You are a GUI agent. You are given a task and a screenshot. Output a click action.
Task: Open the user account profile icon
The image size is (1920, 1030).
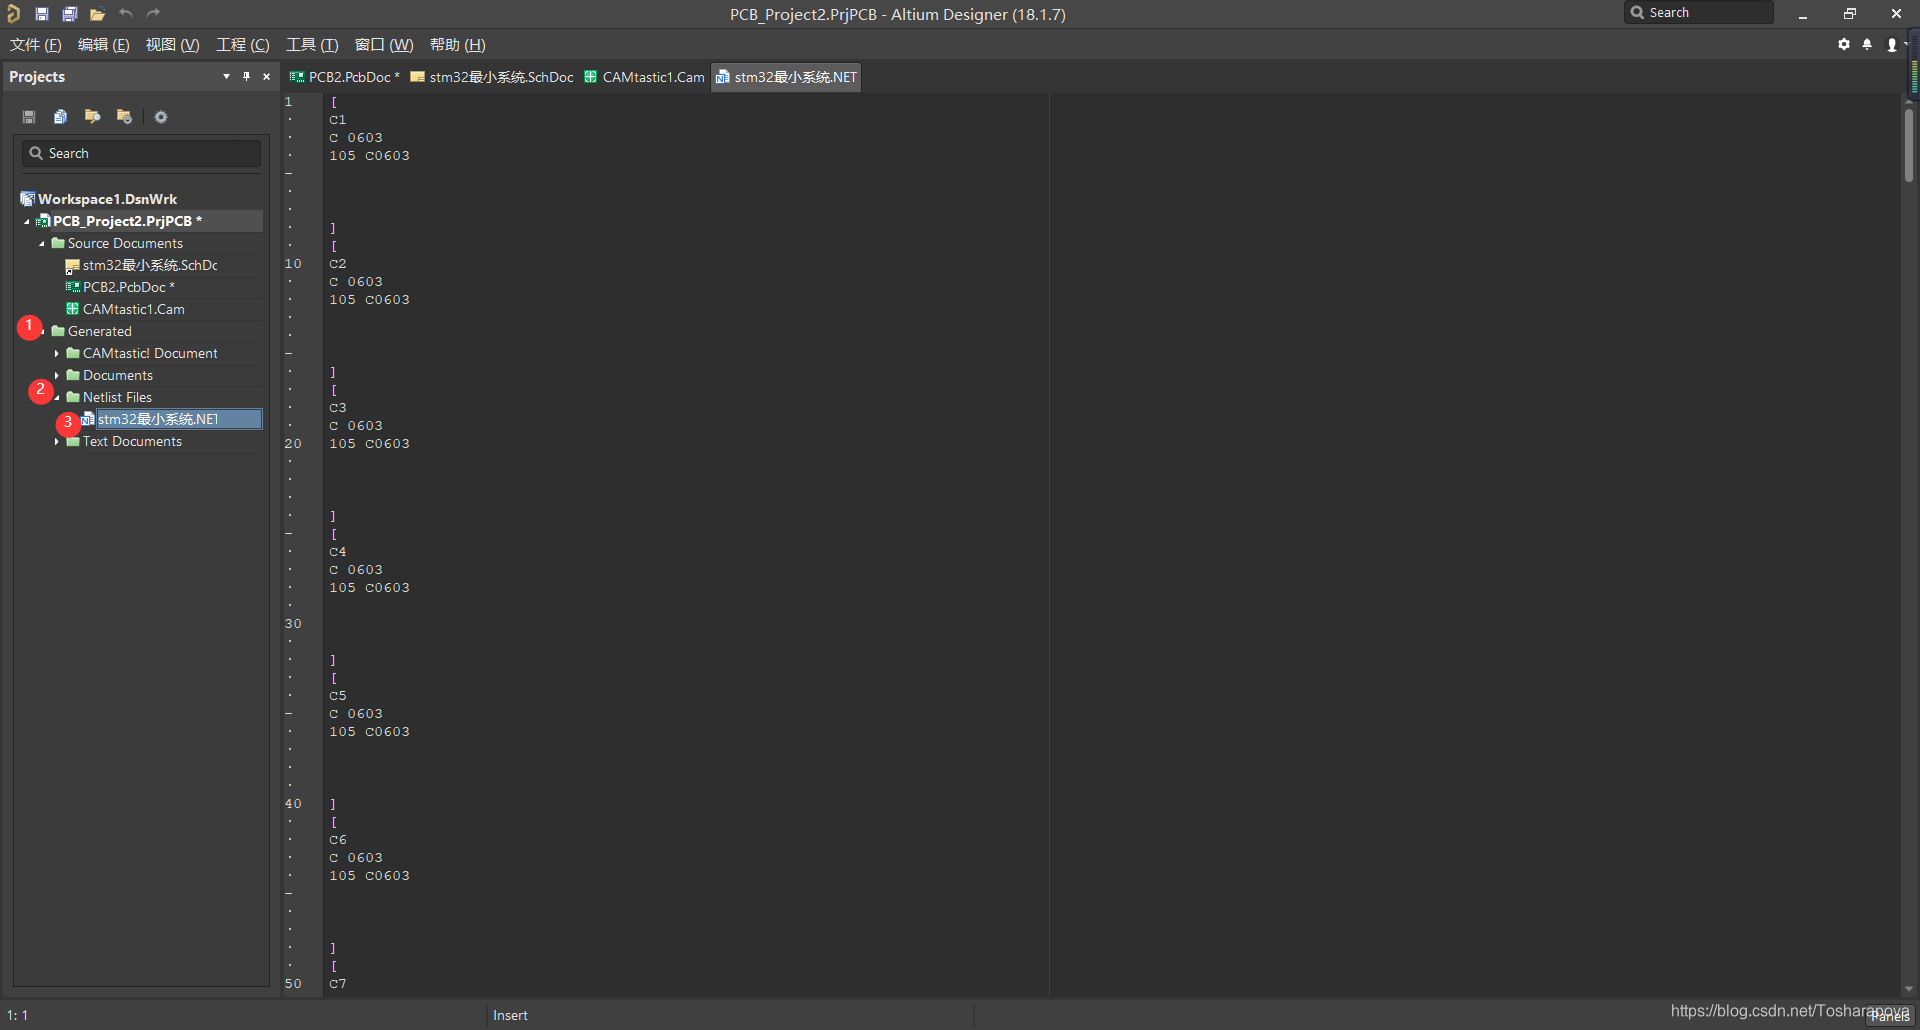coord(1892,45)
